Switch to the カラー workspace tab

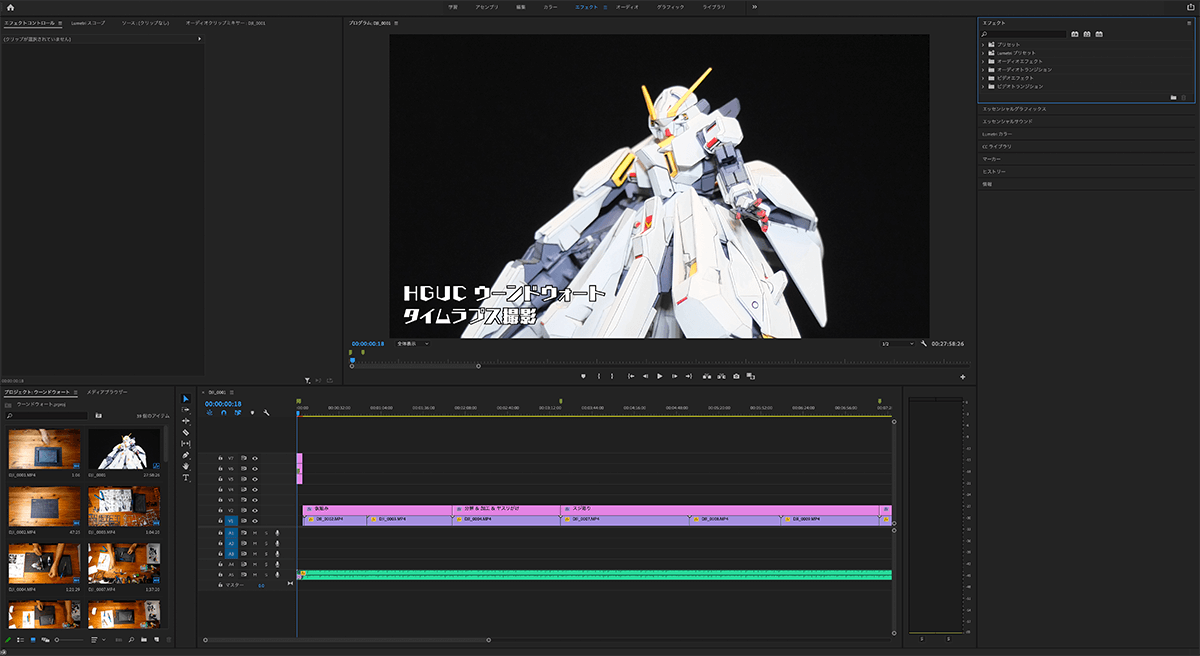point(551,7)
